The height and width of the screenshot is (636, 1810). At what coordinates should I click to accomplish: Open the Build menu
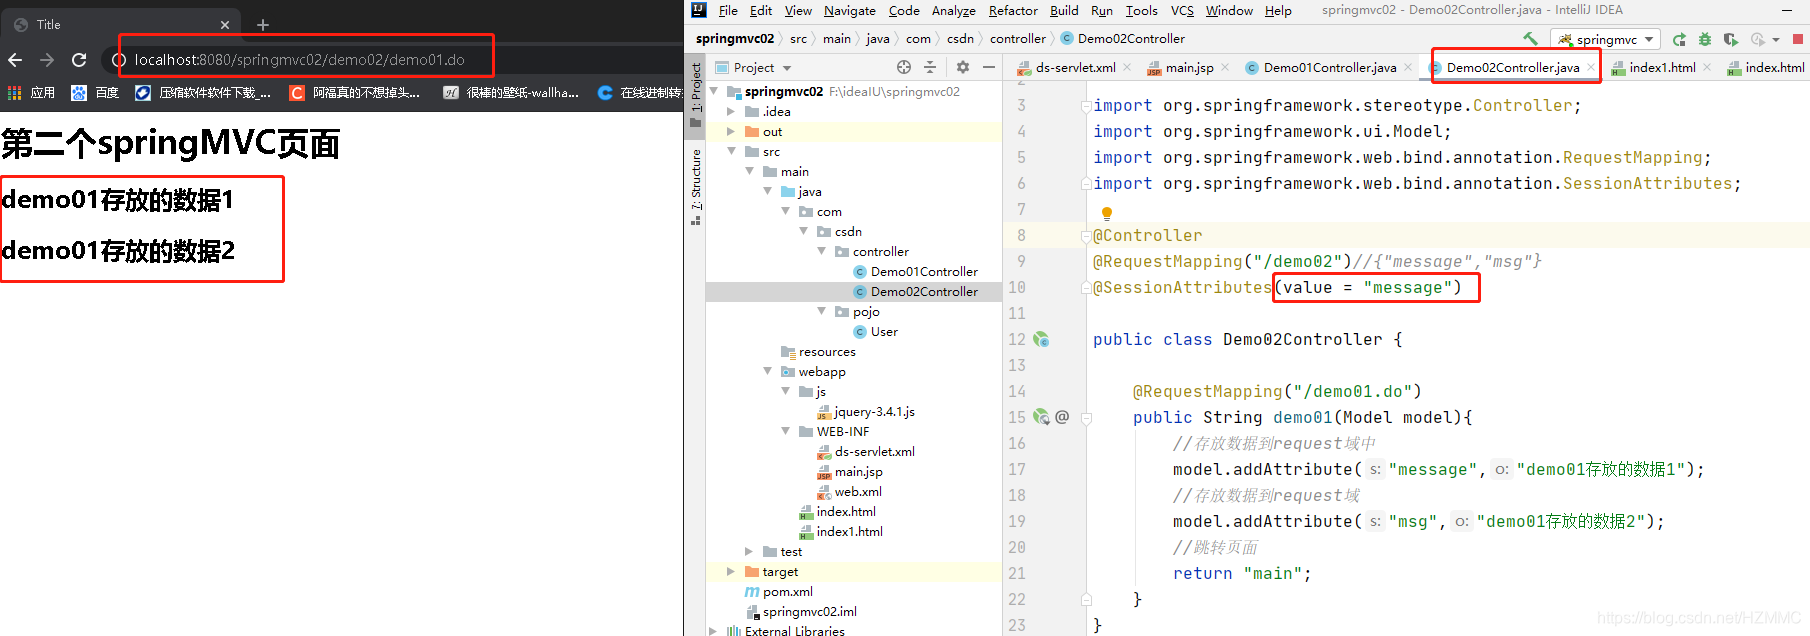[1064, 10]
